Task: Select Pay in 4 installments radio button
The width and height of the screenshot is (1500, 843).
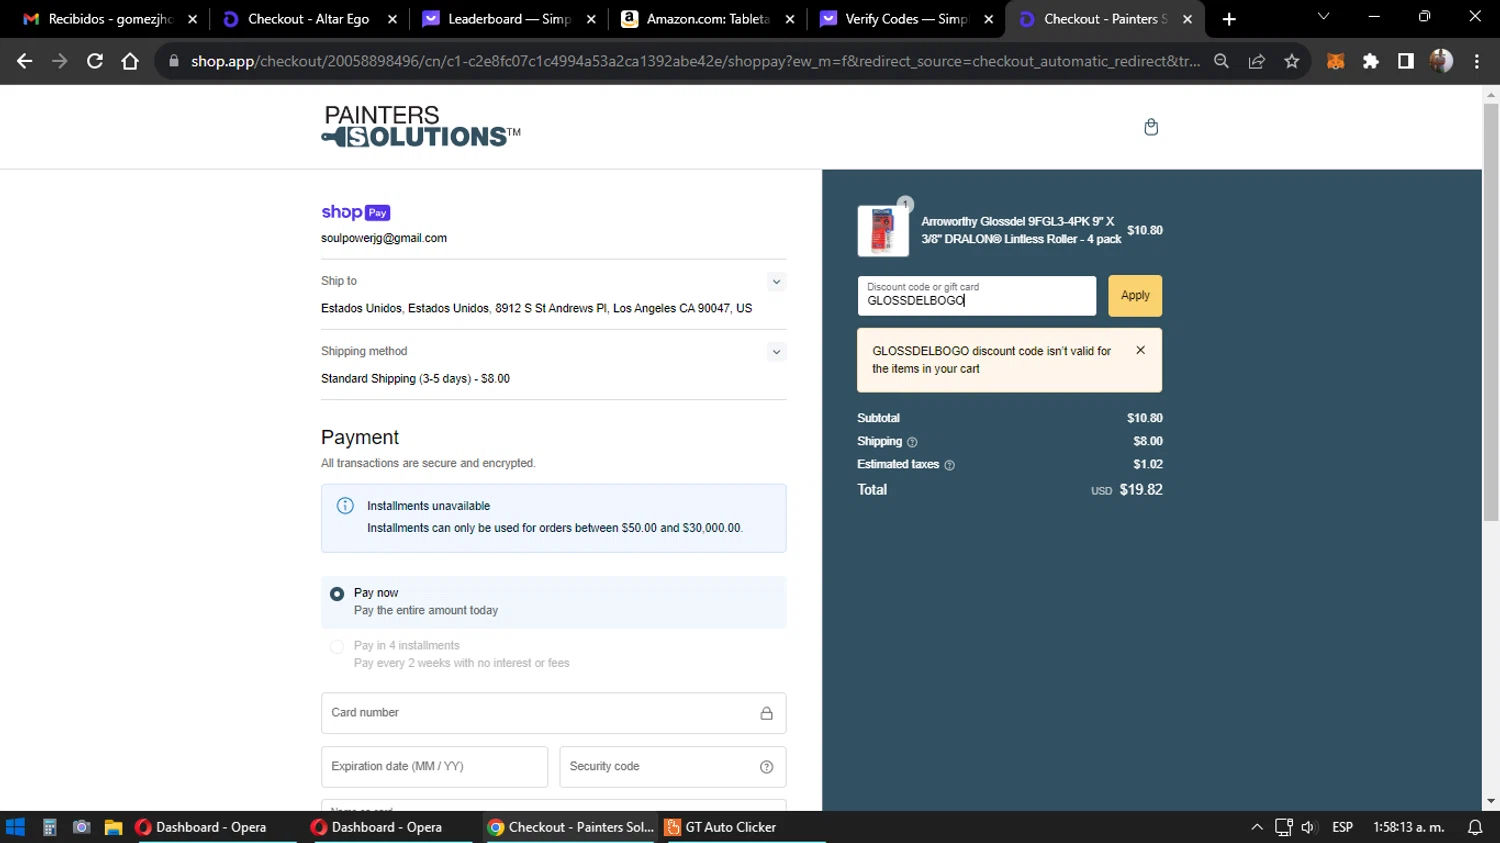Action: coord(337,647)
